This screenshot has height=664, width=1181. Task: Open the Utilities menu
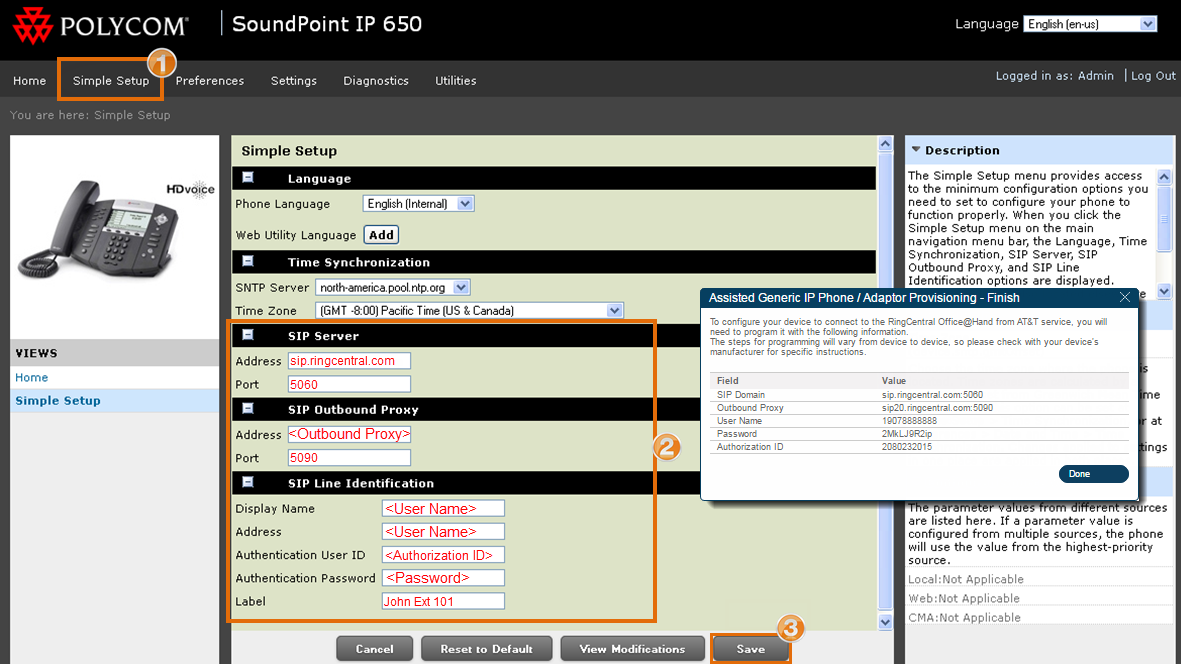(x=456, y=81)
